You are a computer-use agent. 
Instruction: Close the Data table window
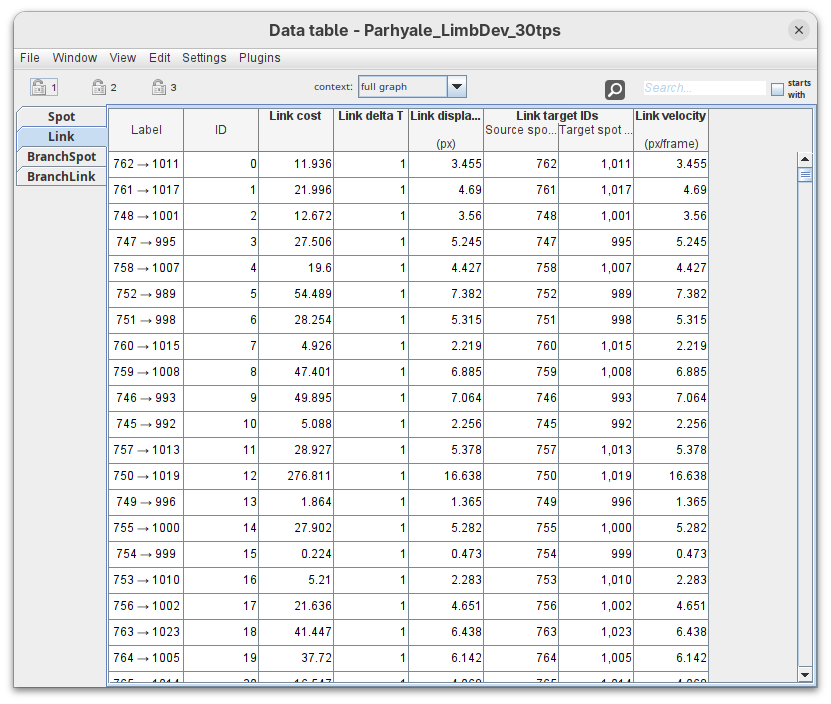[x=798, y=30]
